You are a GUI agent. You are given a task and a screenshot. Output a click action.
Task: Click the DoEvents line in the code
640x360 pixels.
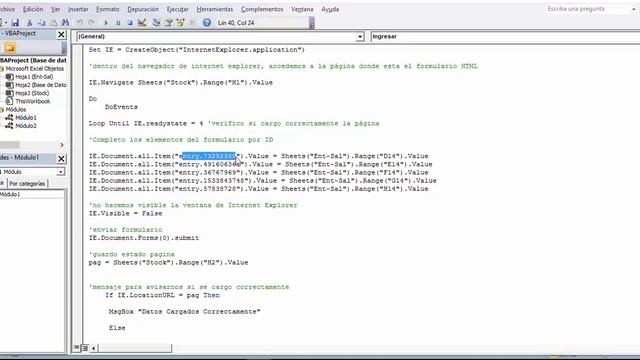click(x=121, y=107)
